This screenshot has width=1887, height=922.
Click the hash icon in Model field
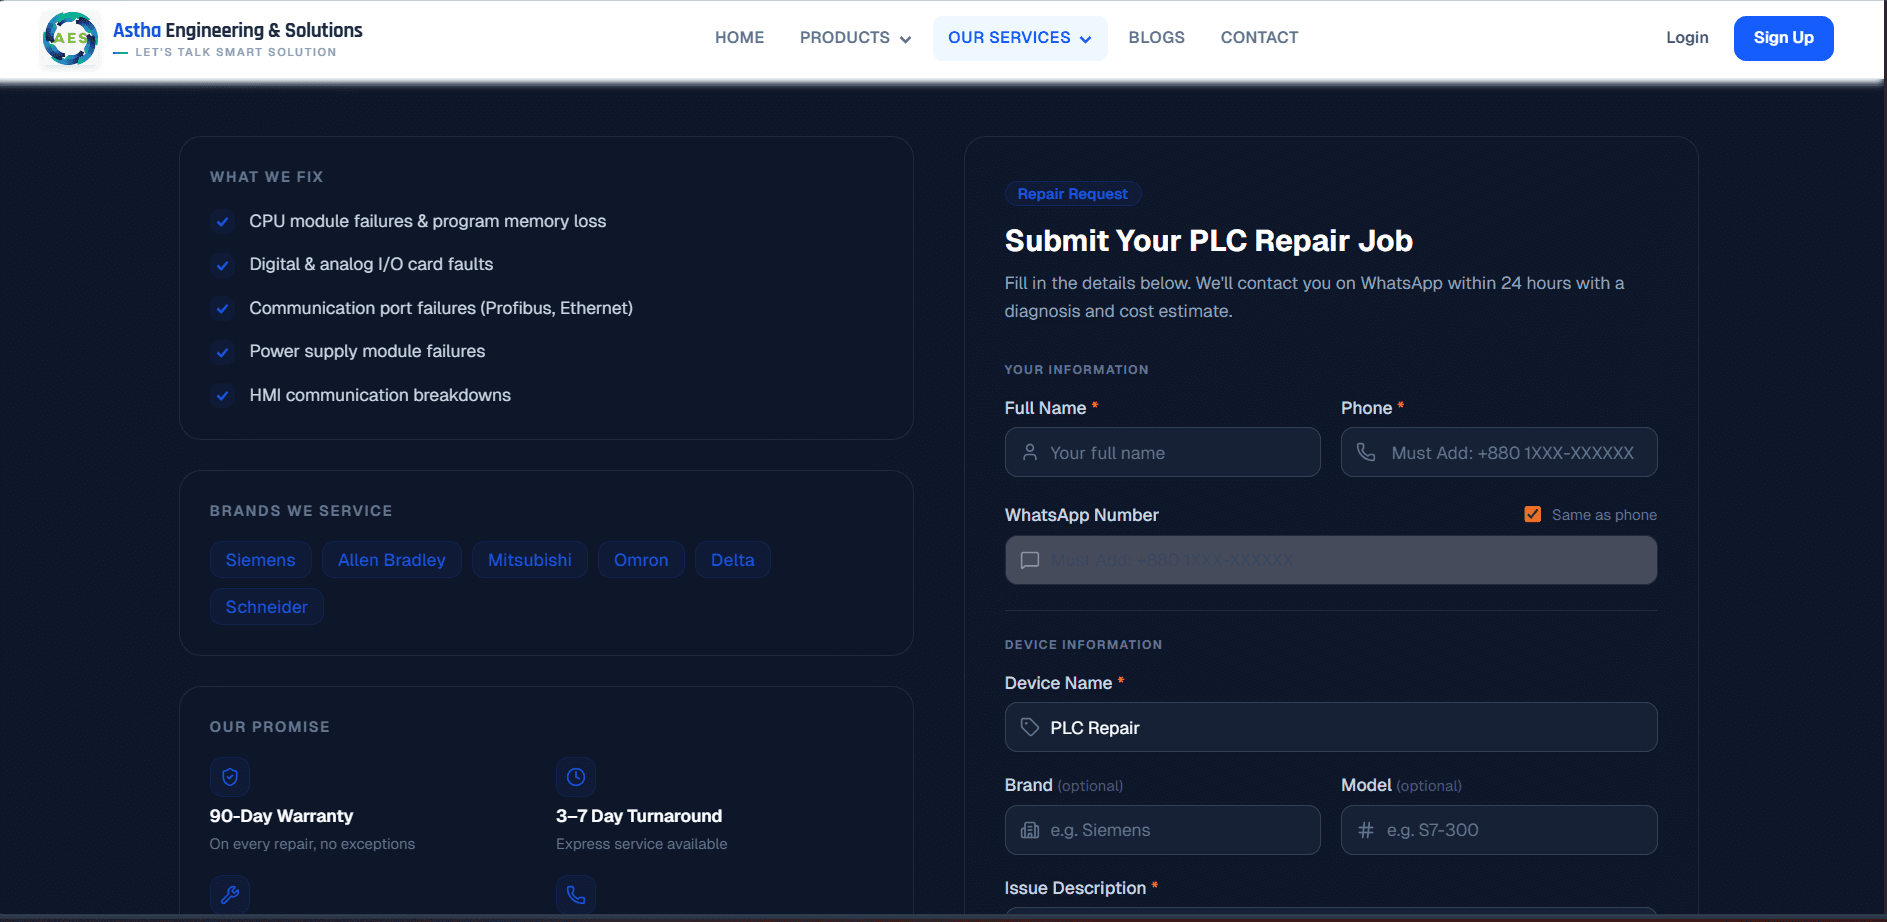point(1366,830)
